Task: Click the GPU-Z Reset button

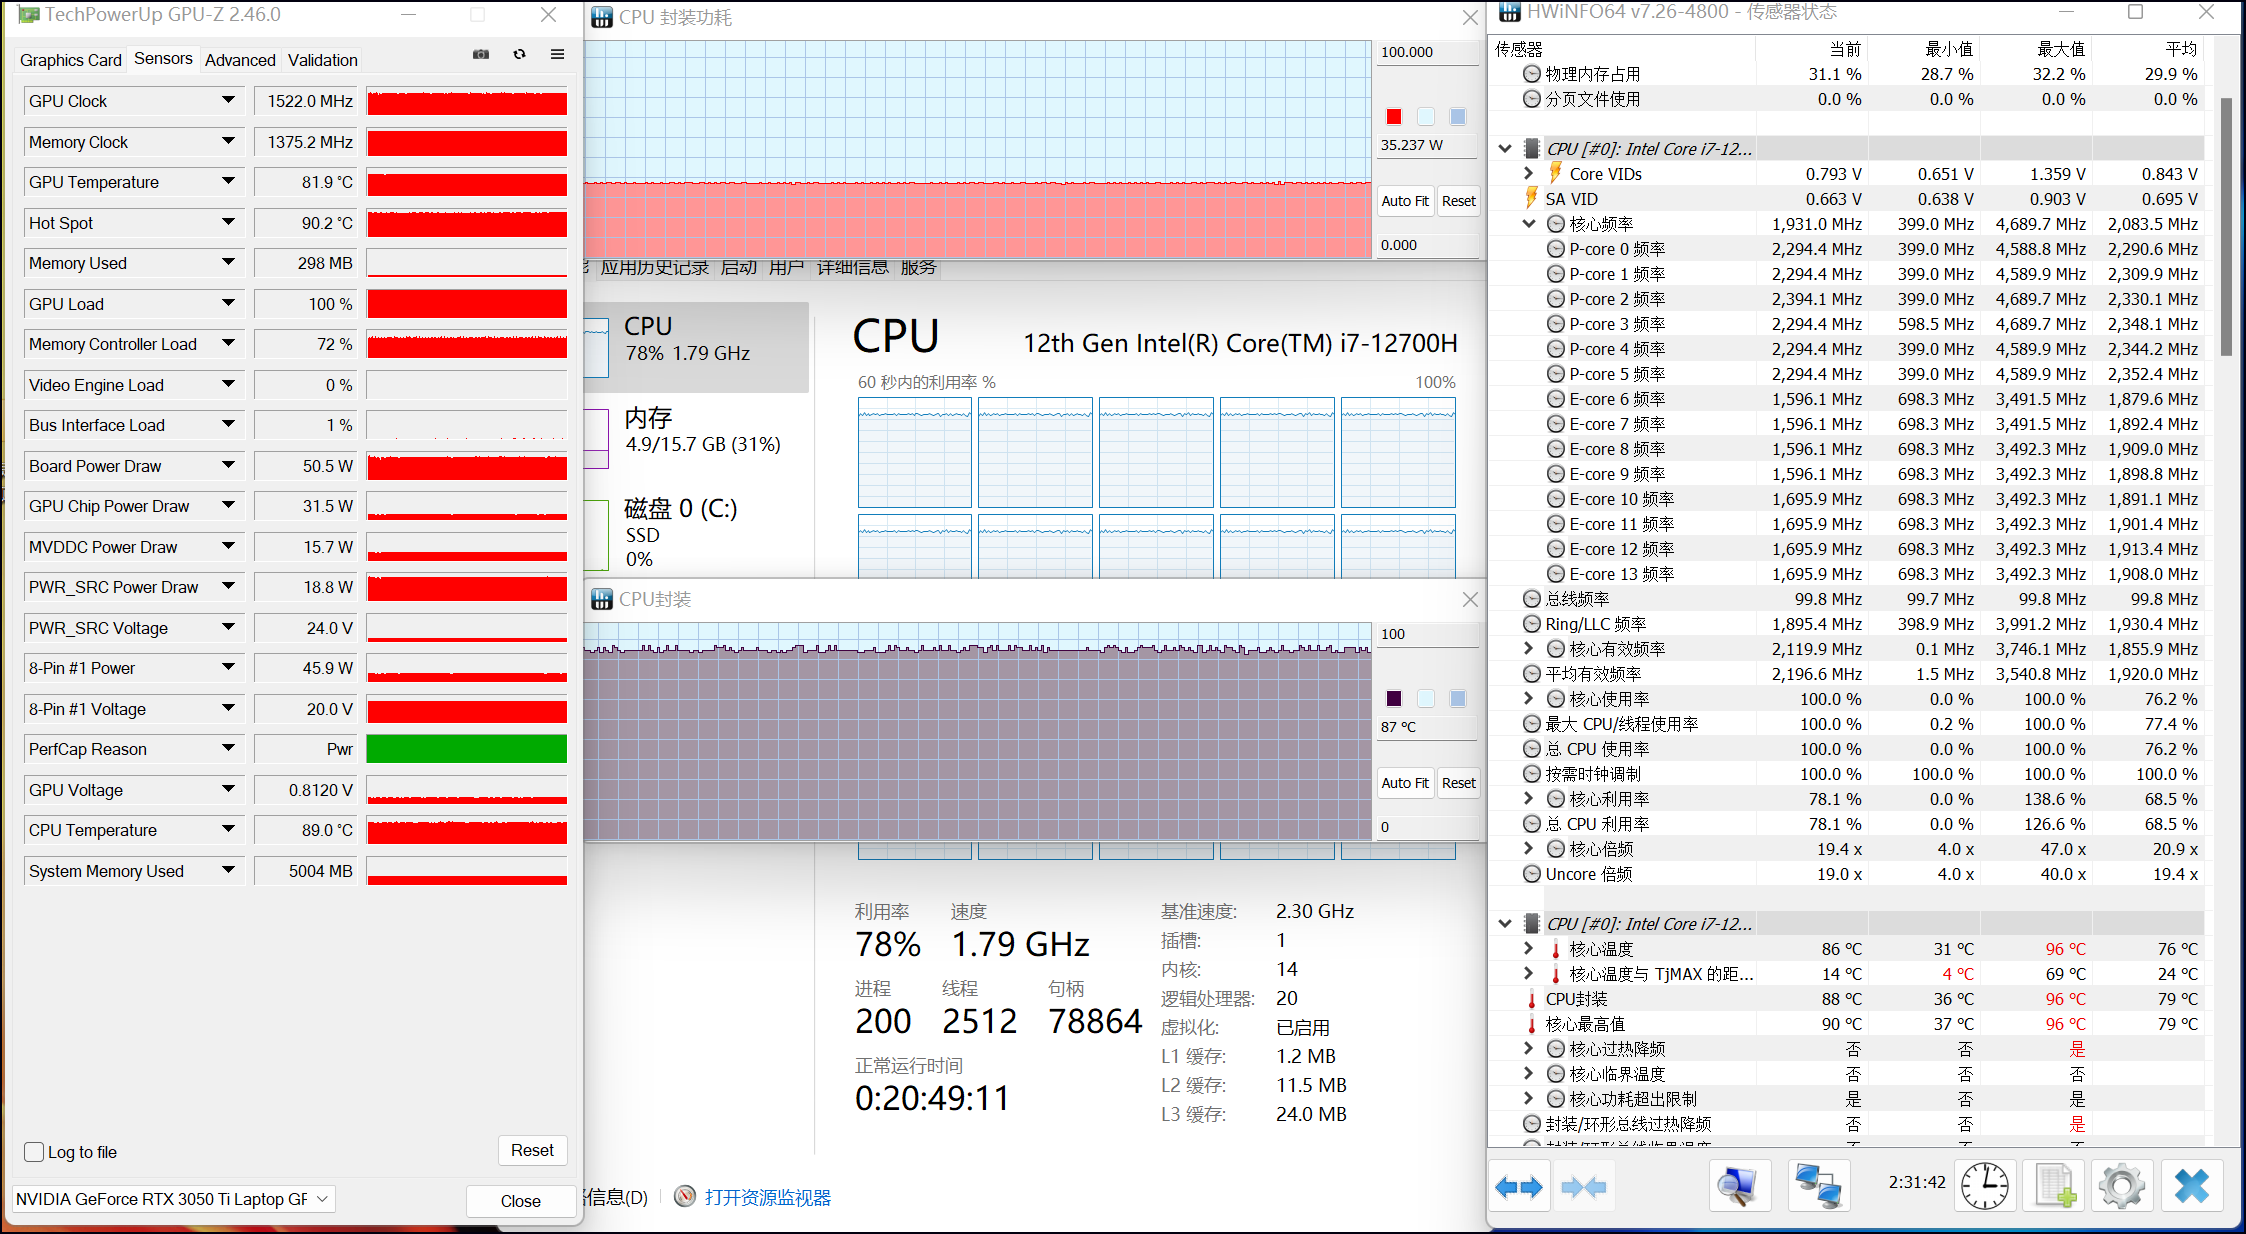Action: 532,1150
